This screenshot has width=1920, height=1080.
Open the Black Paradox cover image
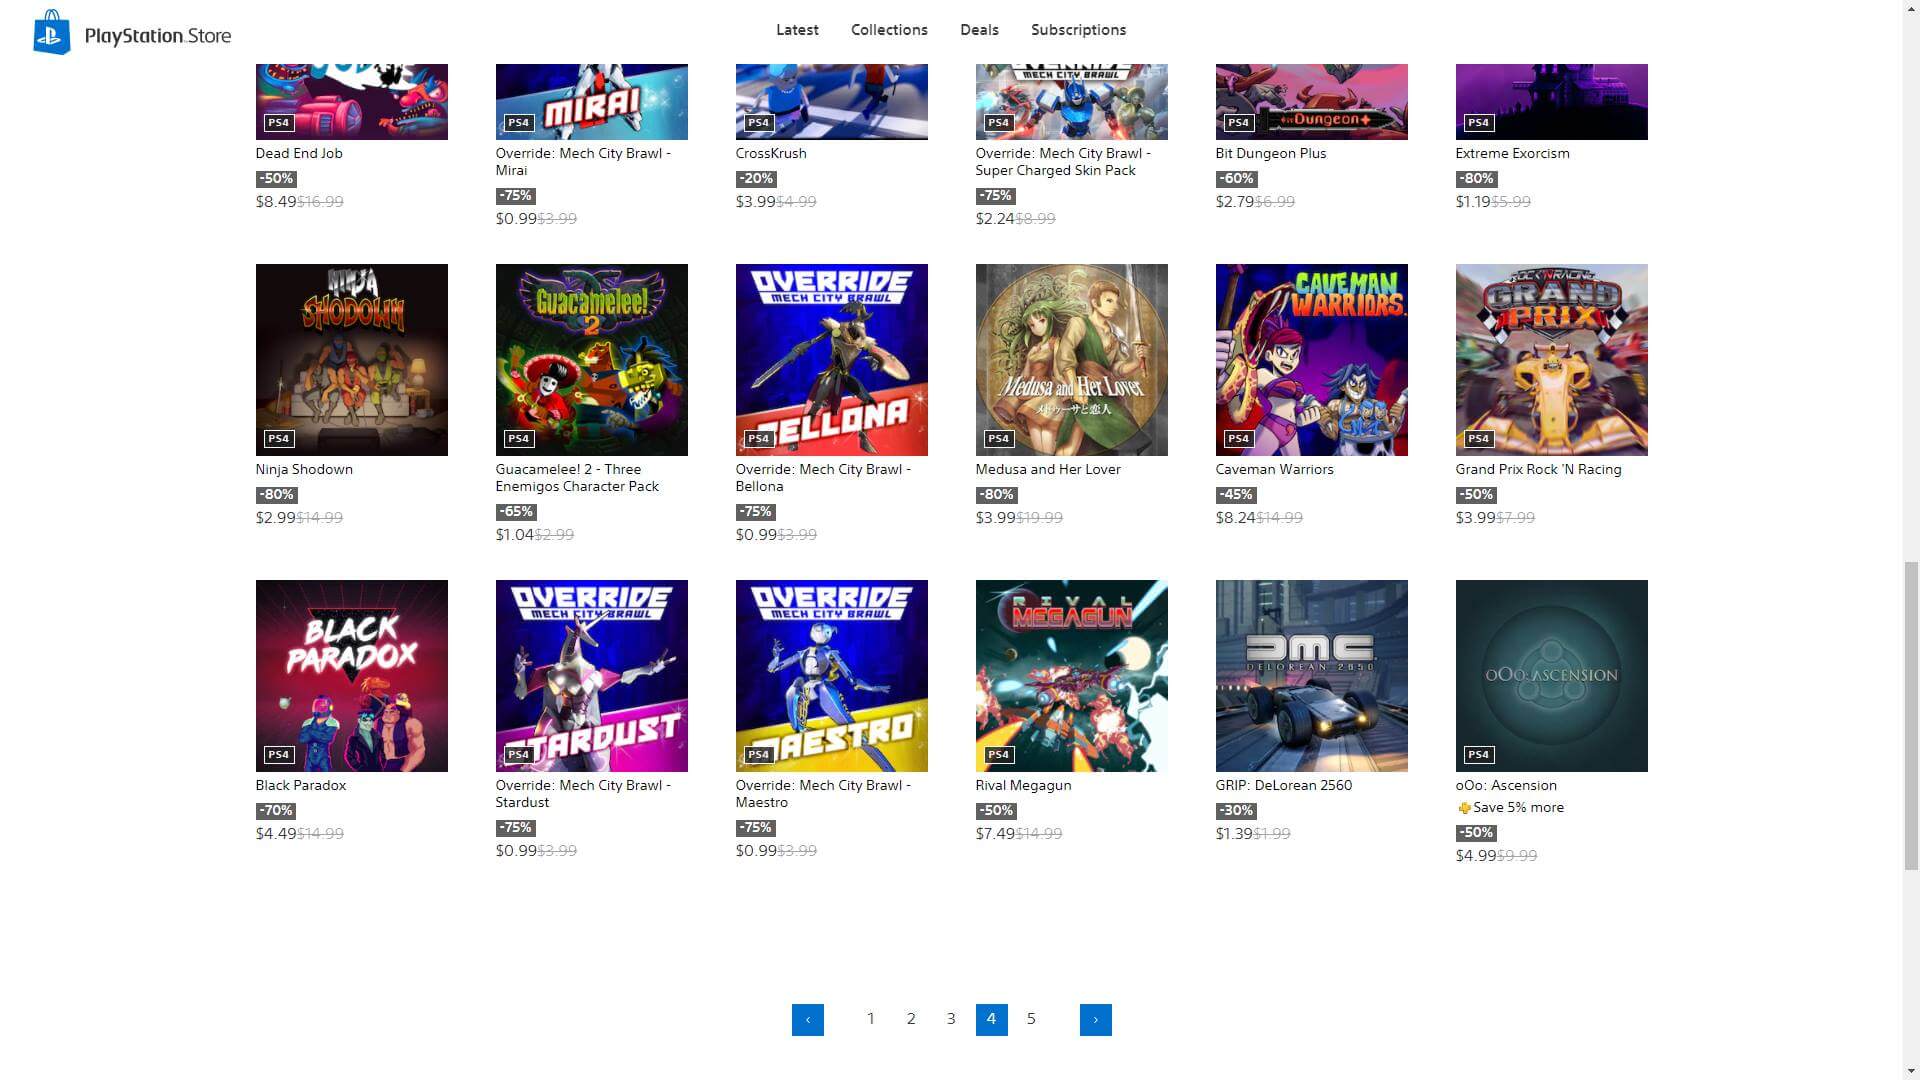pos(351,676)
